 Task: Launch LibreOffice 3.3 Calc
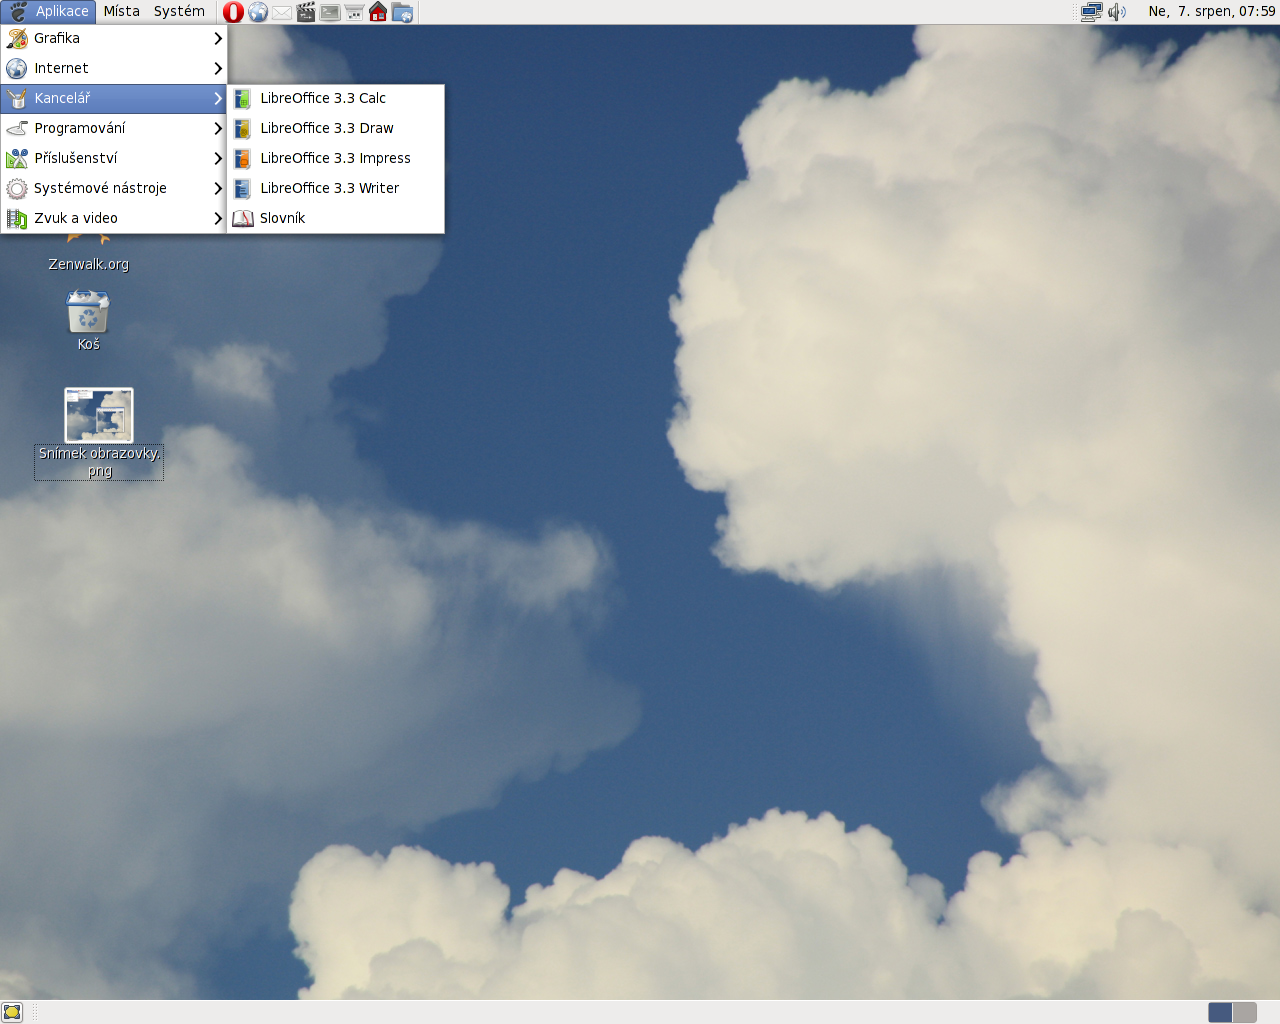pos(336,98)
